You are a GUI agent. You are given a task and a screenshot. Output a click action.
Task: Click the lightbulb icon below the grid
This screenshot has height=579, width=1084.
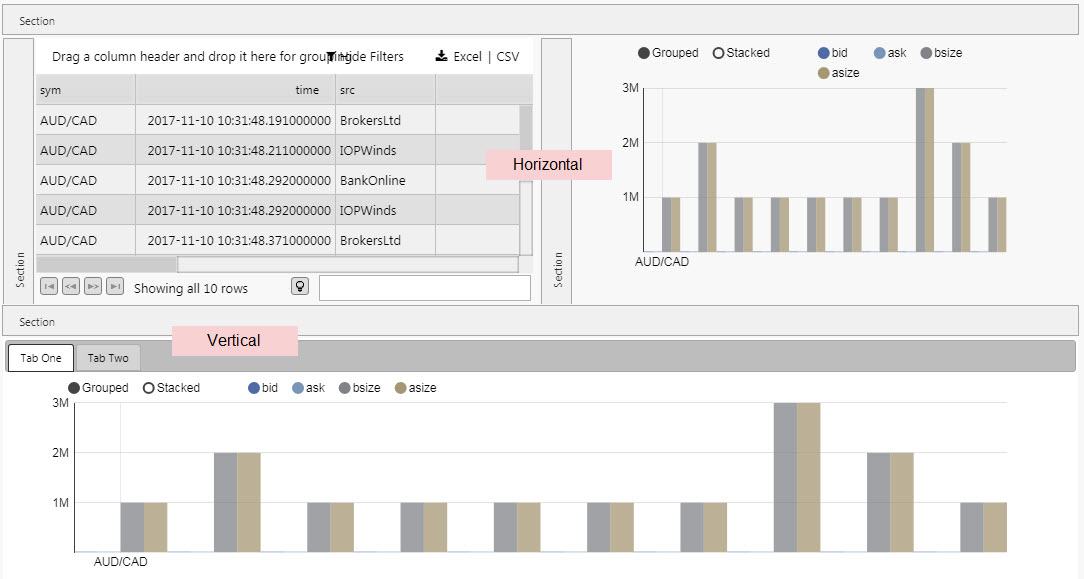pos(299,286)
